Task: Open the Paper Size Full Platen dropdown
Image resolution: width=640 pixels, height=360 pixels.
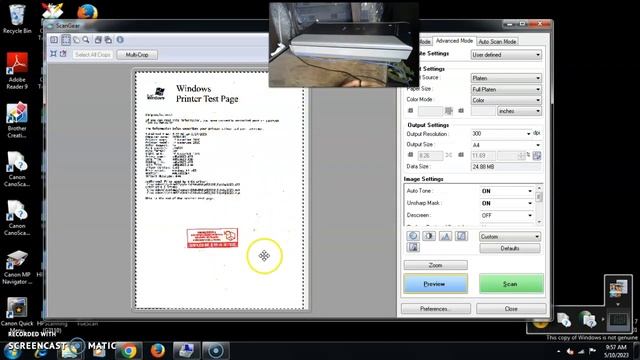Action: (506, 89)
